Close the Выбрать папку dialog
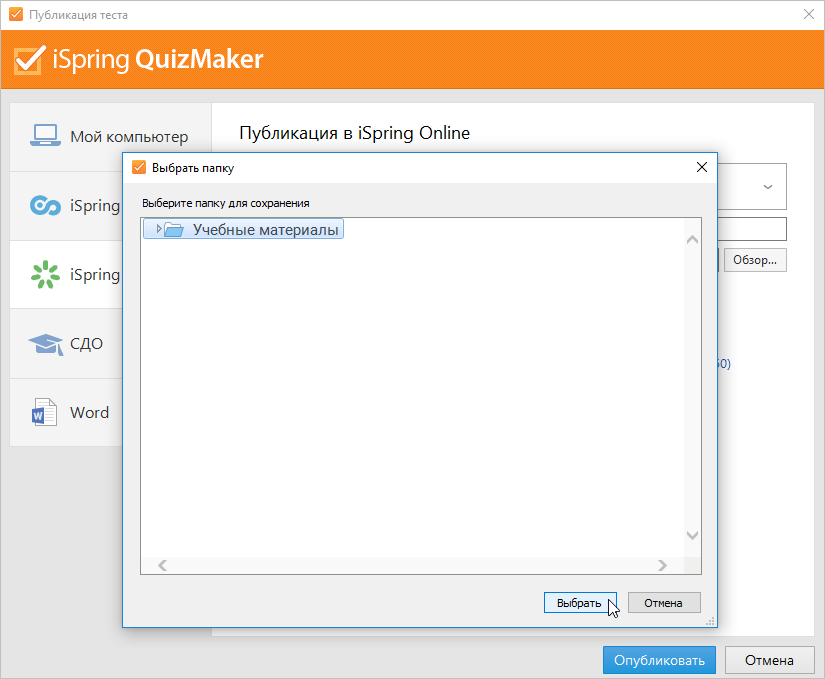This screenshot has height=679, width=825. 701,167
